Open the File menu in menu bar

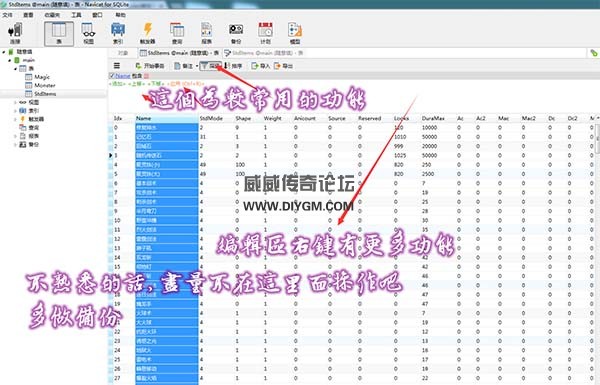[x=8, y=15]
